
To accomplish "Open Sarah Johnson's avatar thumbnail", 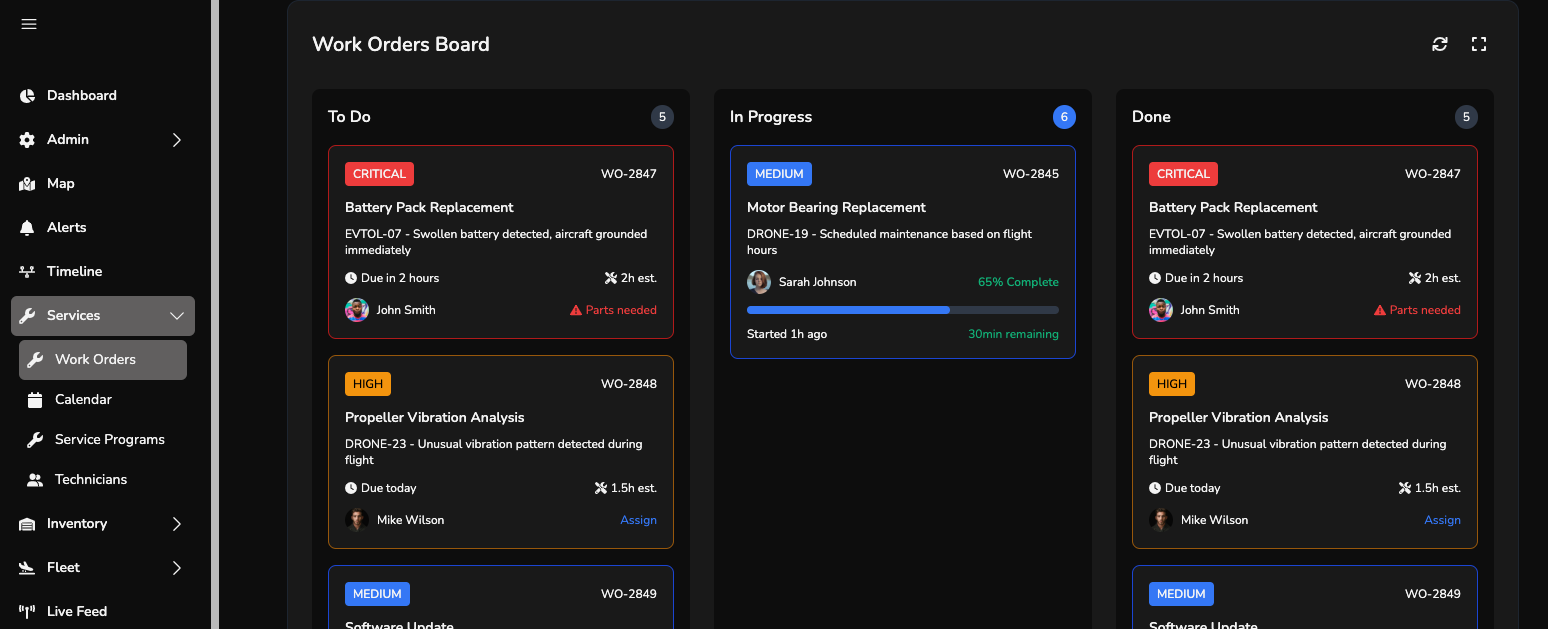I will click(x=759, y=282).
